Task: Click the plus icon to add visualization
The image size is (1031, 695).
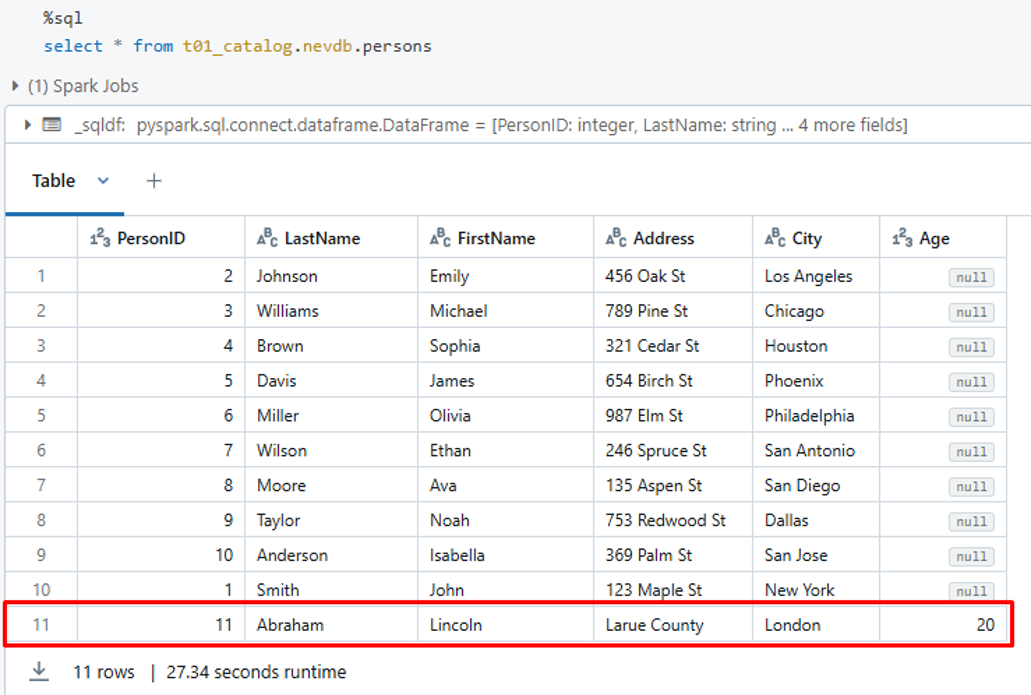Action: [154, 181]
